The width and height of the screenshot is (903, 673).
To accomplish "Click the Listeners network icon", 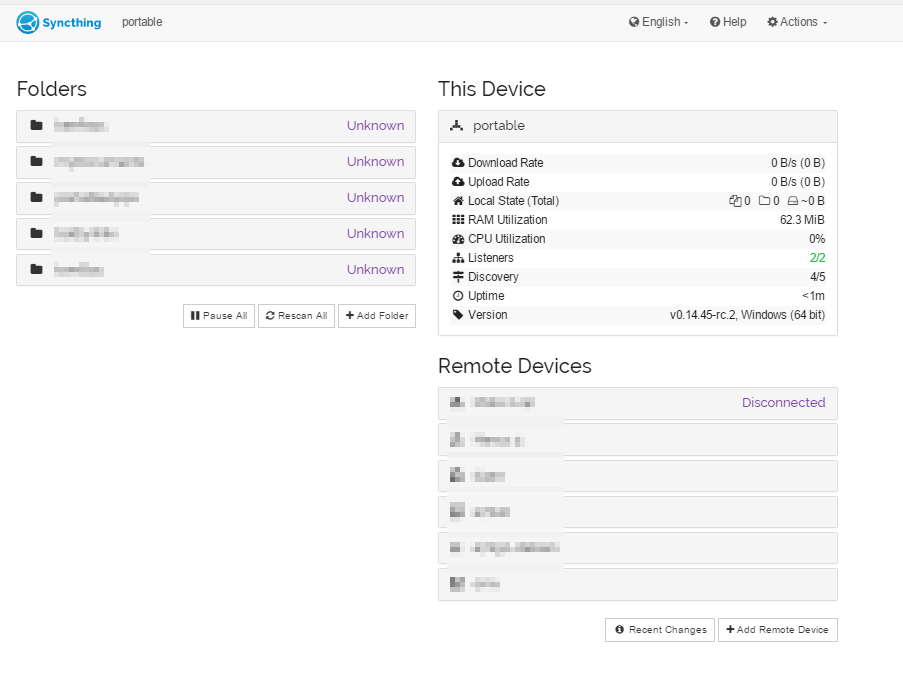I will 456,257.
